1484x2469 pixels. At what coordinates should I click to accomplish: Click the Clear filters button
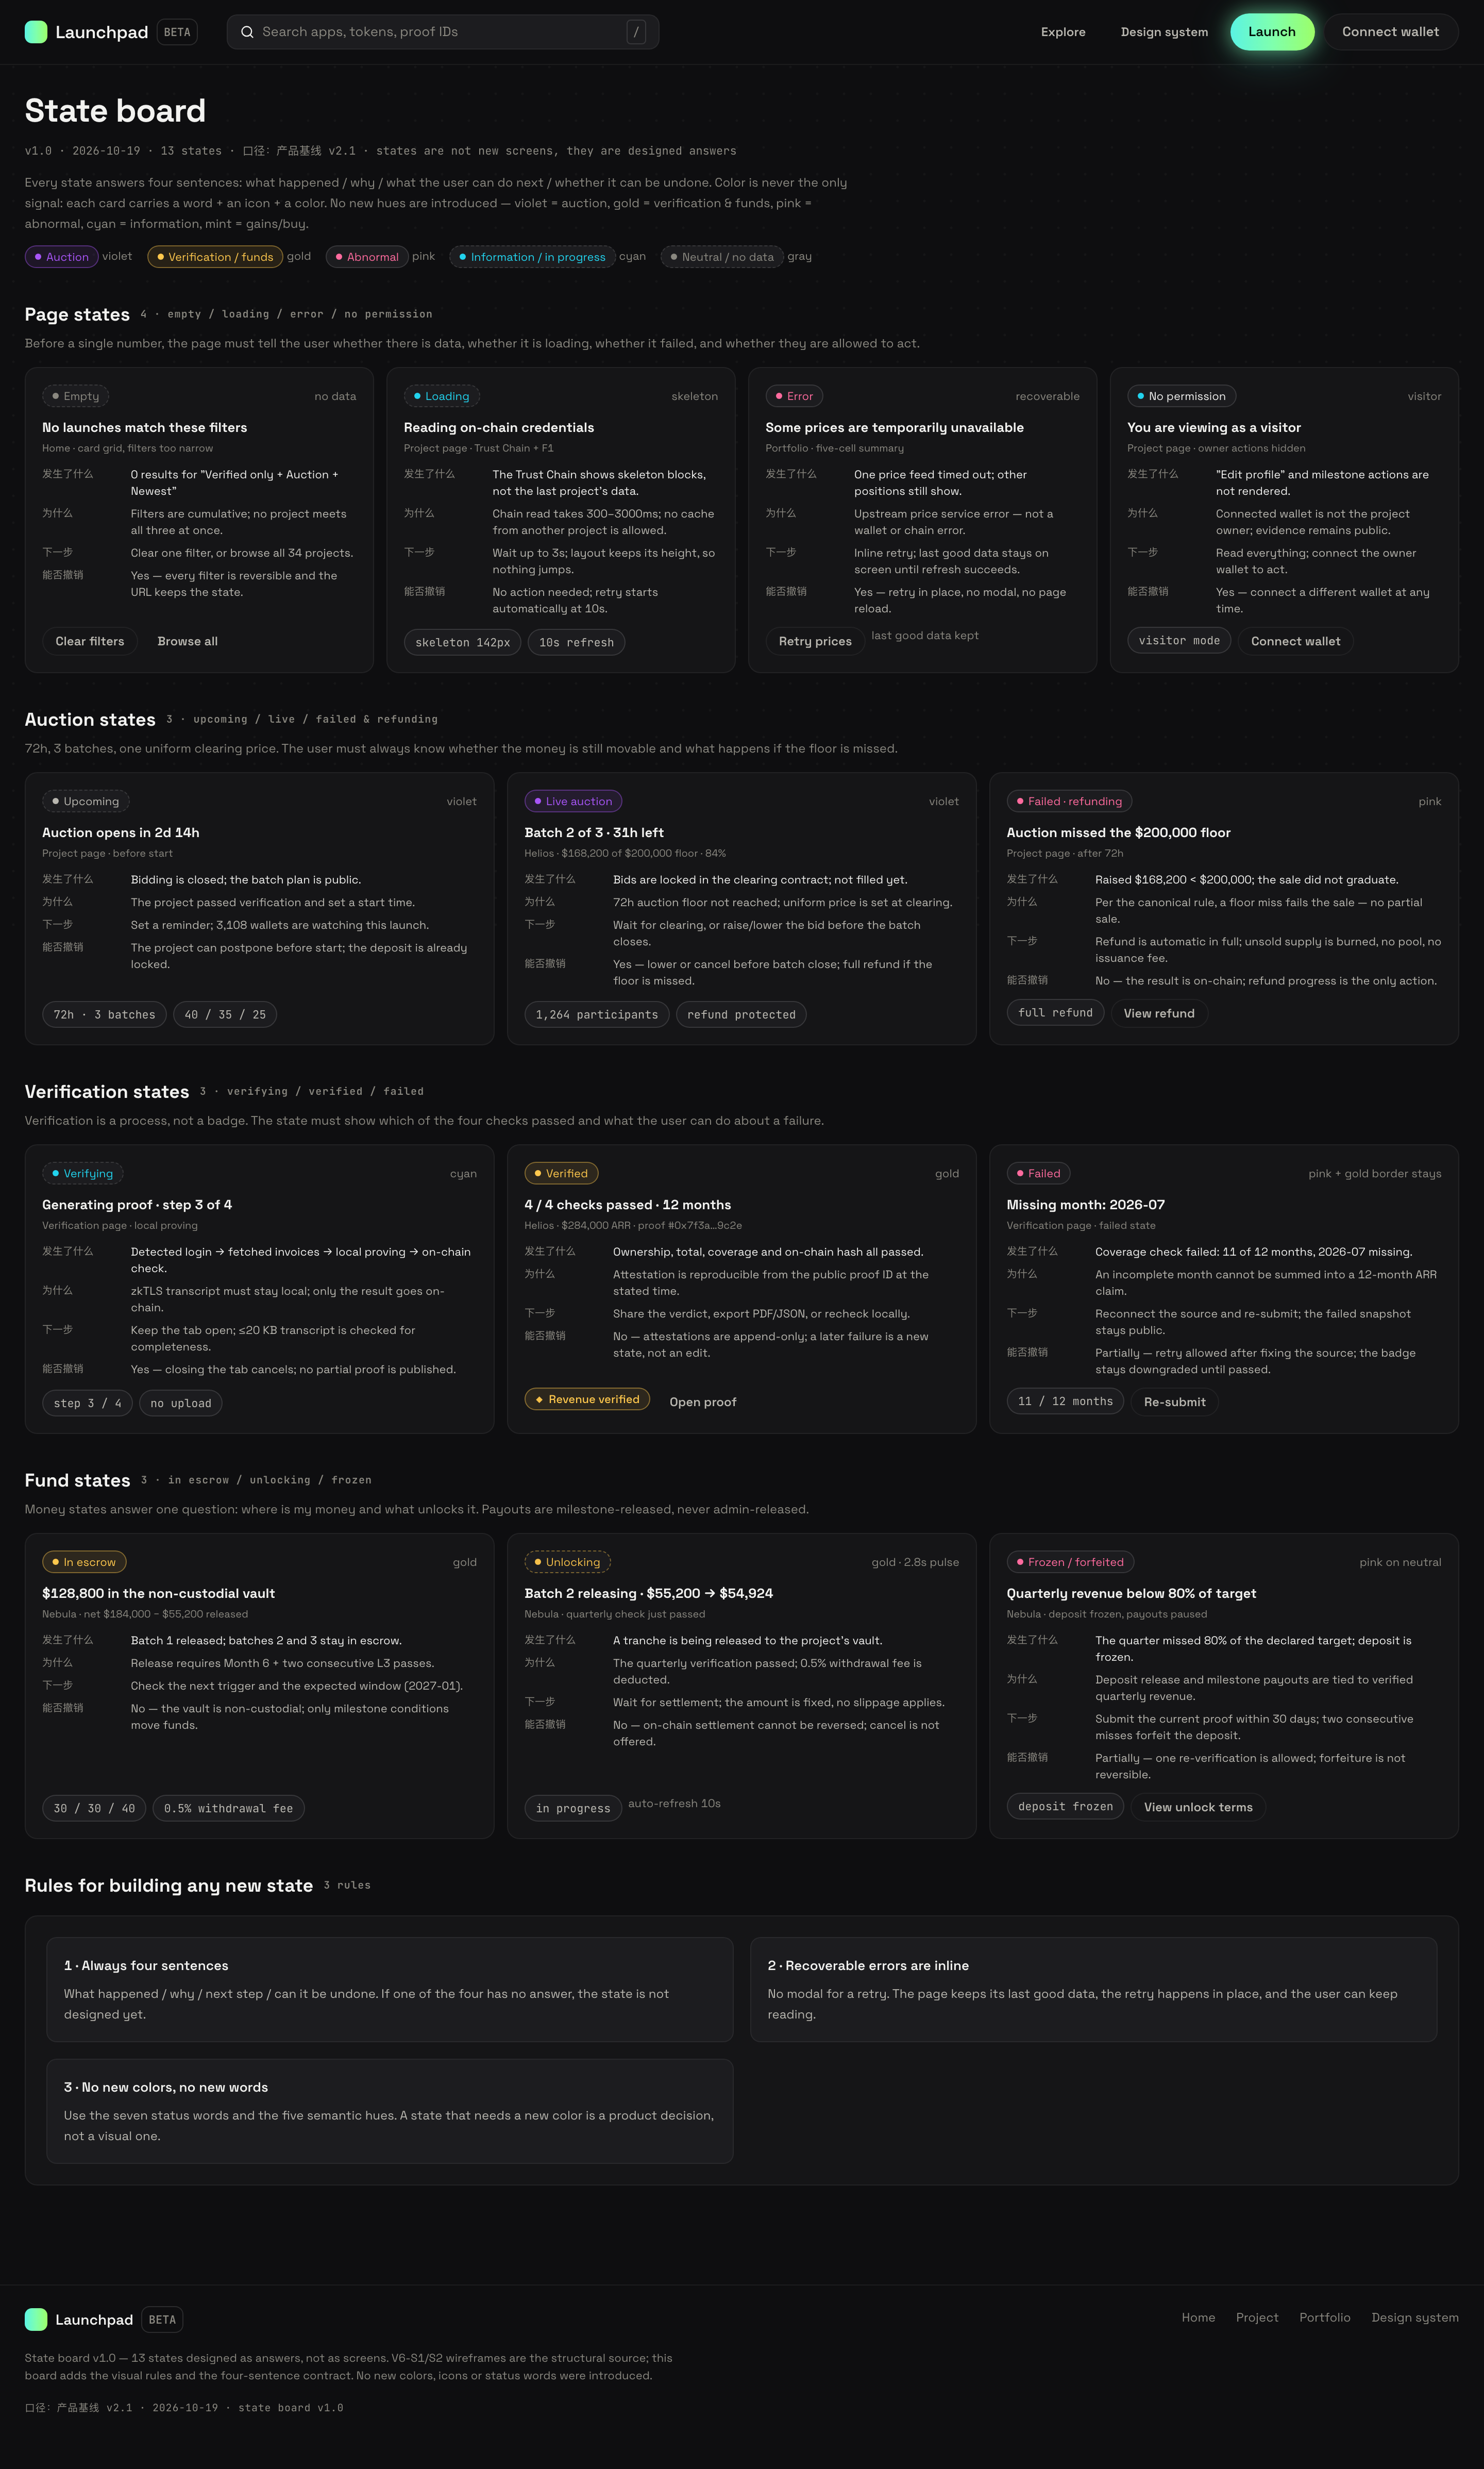pyautogui.click(x=90, y=641)
